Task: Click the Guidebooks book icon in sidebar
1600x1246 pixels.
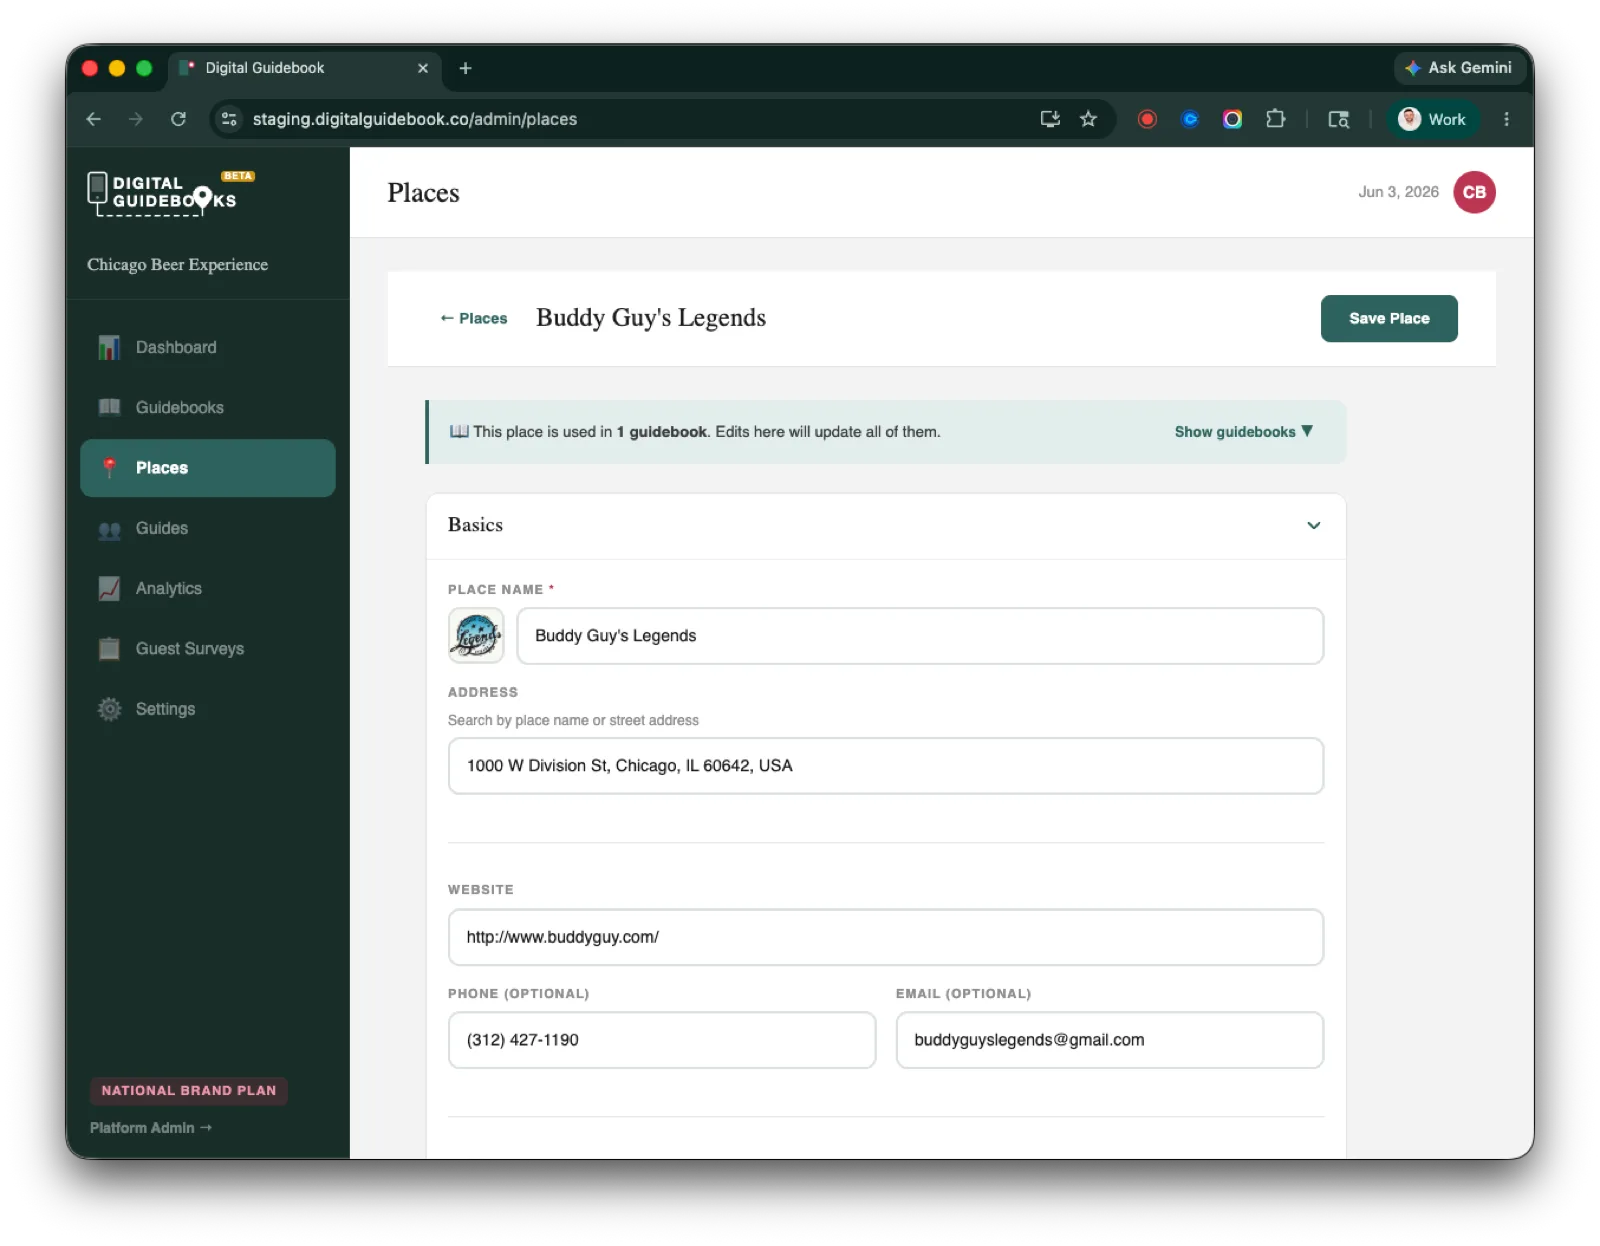Action: 109,407
